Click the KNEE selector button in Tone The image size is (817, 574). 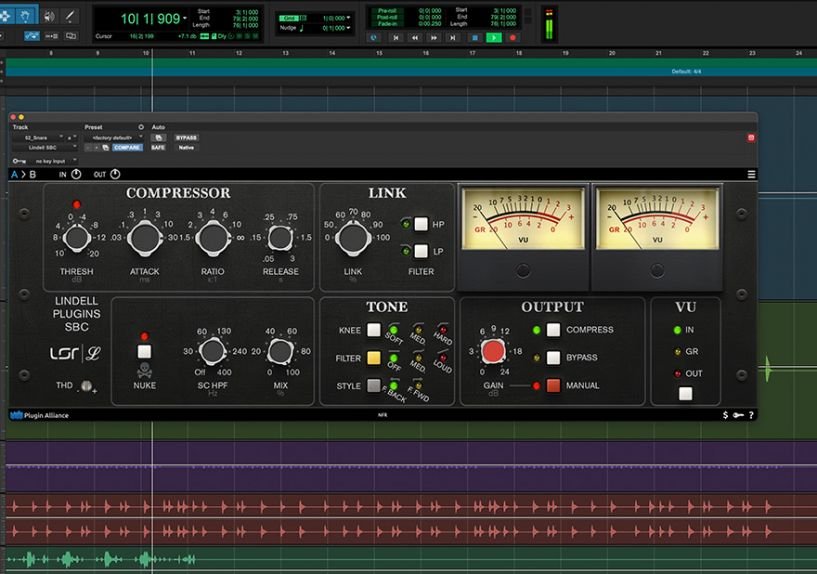373,330
